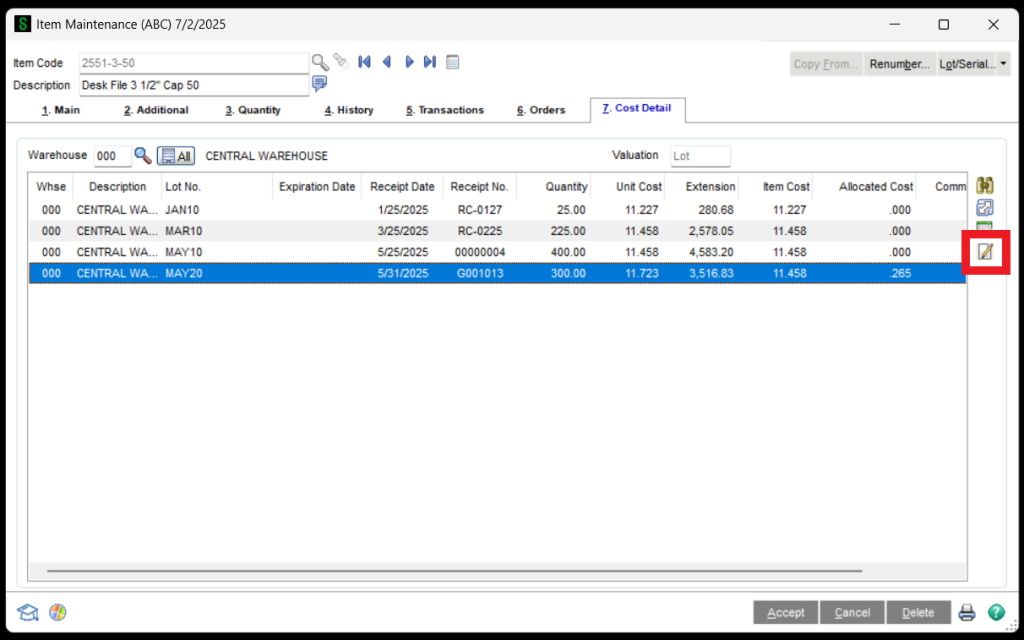Click the Renumber button

click(x=899, y=64)
